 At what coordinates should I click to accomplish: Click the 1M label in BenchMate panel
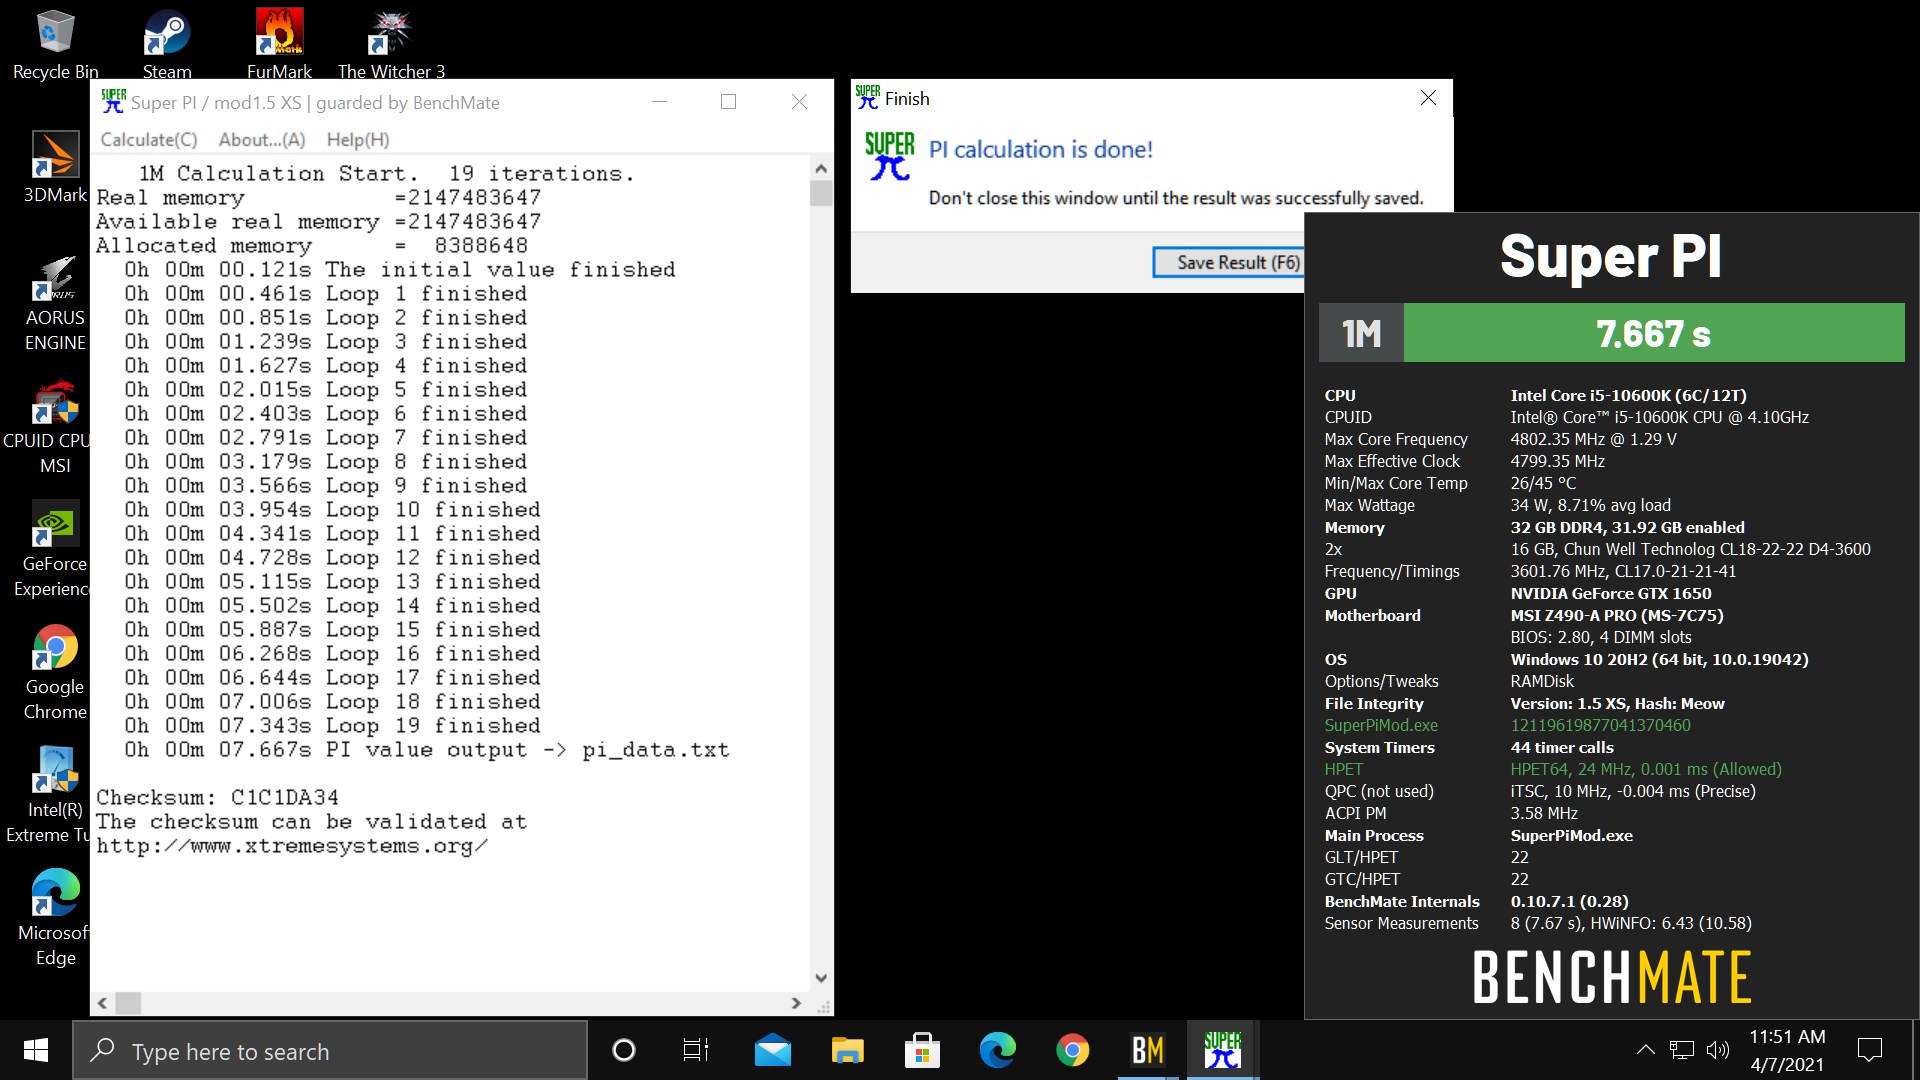[x=1361, y=333]
